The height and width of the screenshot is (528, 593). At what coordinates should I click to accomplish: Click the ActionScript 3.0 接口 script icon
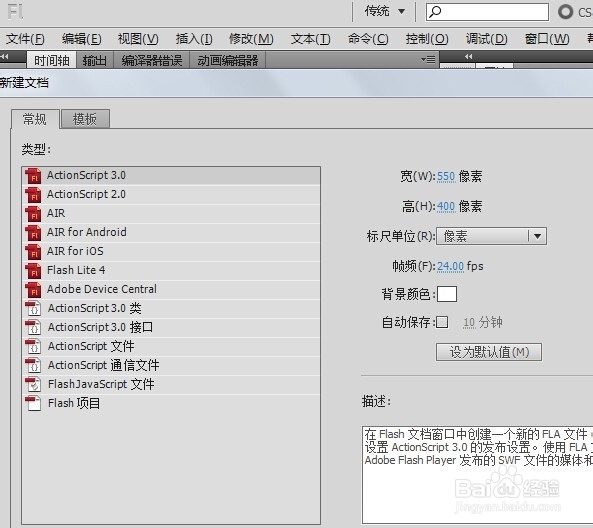(33, 328)
